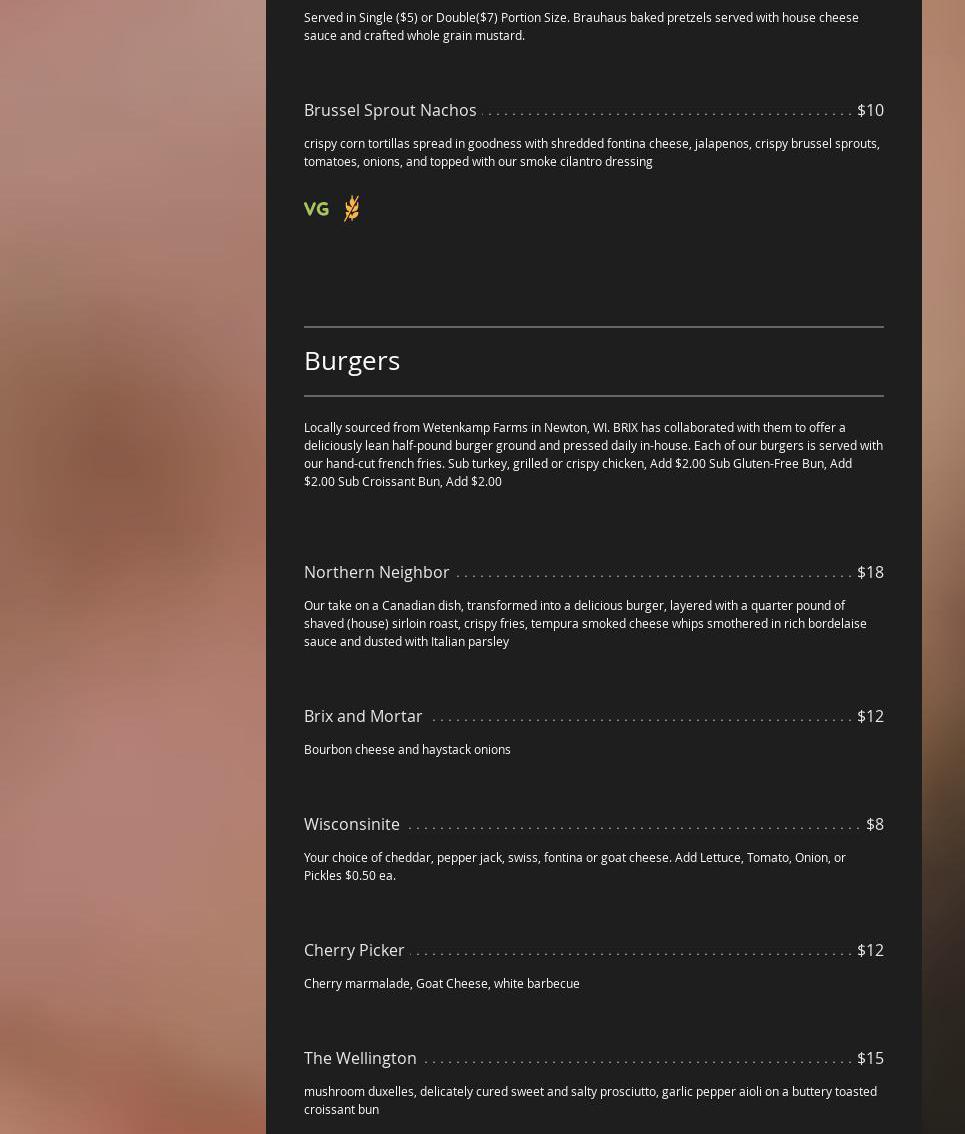
Task: Click the mushroom duxelles description text
Action: click(590, 1100)
